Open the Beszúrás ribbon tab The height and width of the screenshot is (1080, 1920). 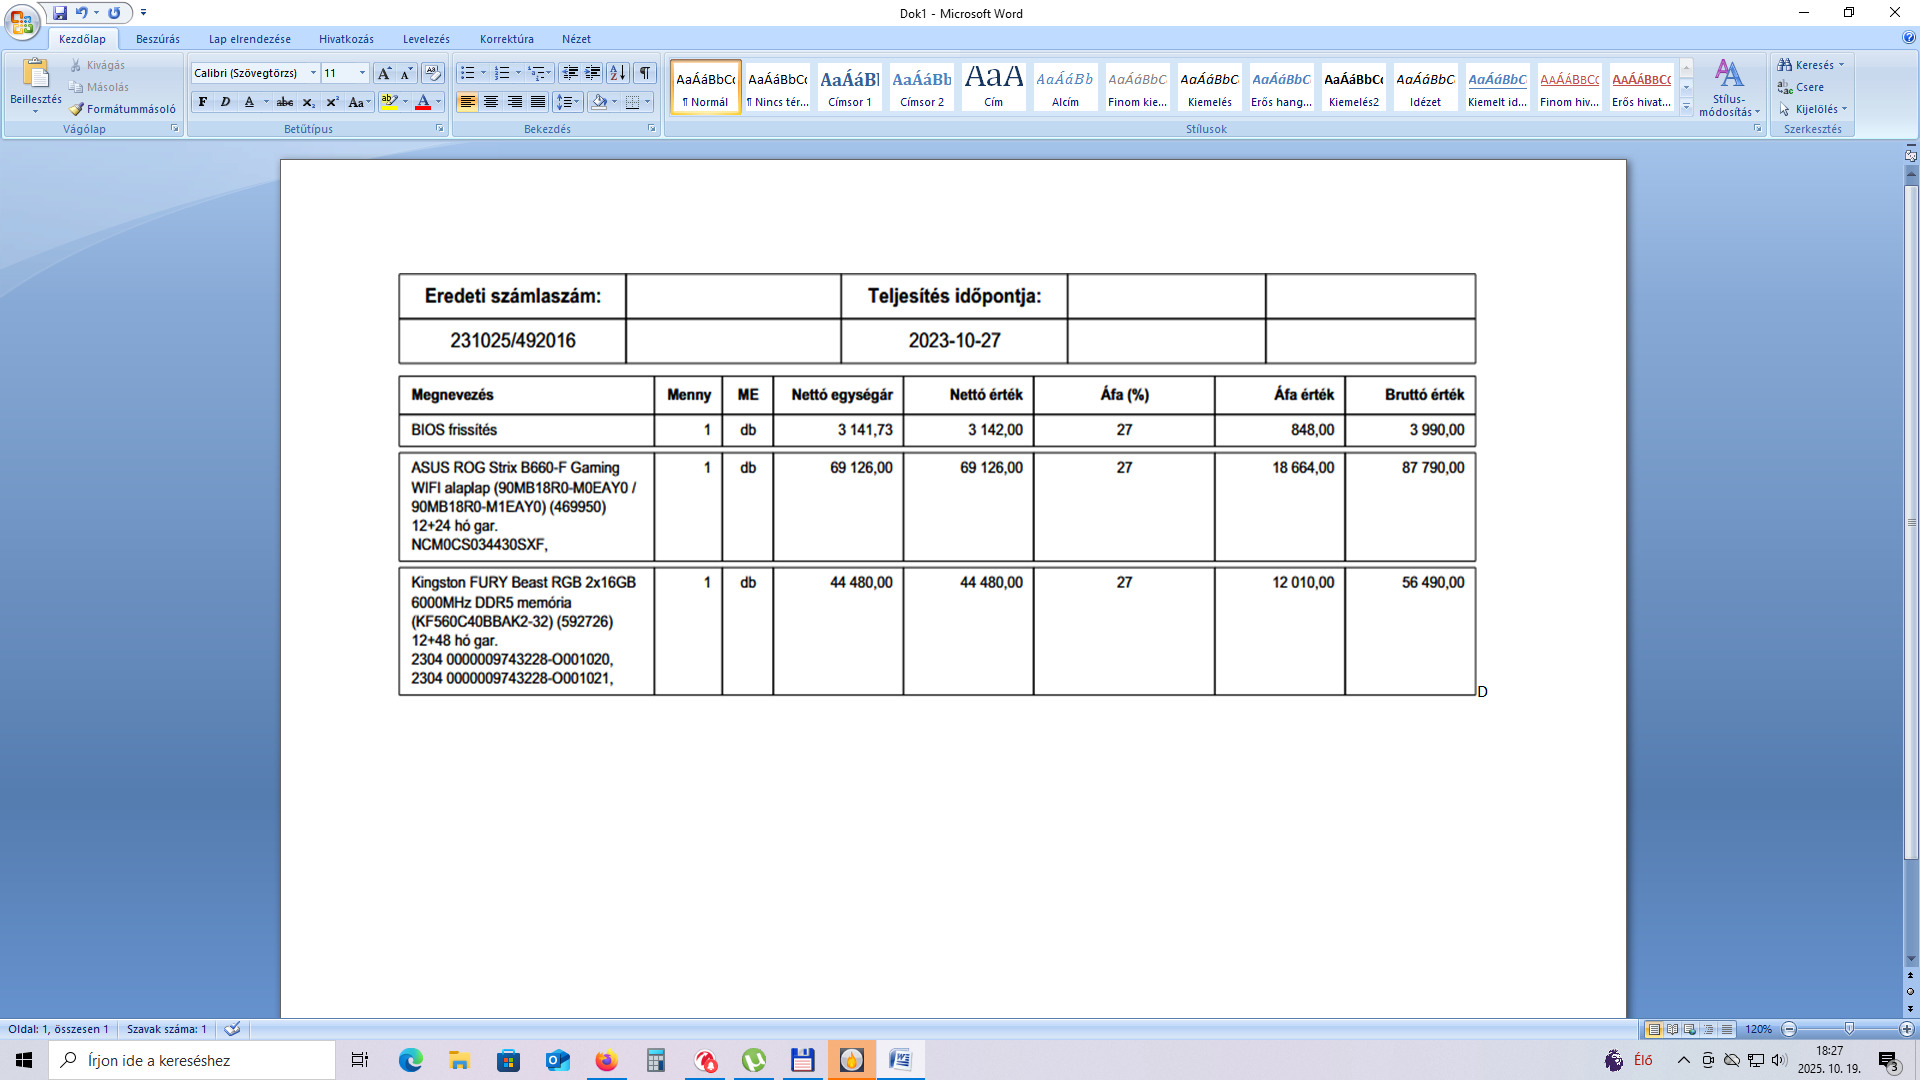coord(158,39)
